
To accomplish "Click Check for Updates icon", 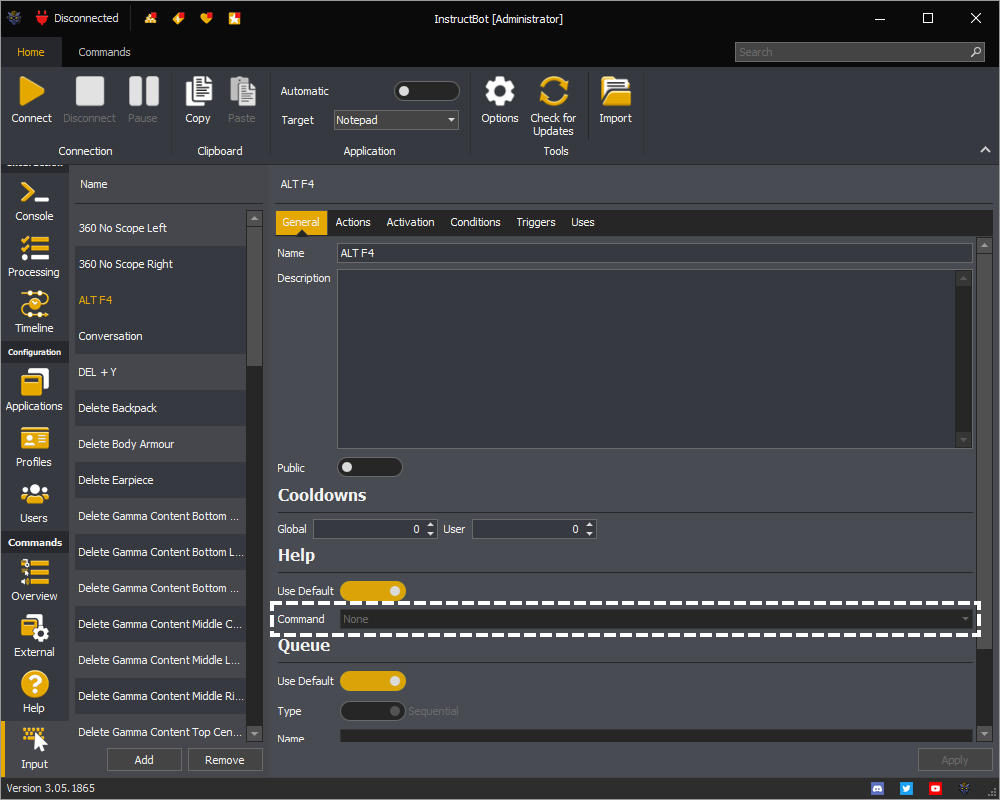I will pyautogui.click(x=554, y=91).
